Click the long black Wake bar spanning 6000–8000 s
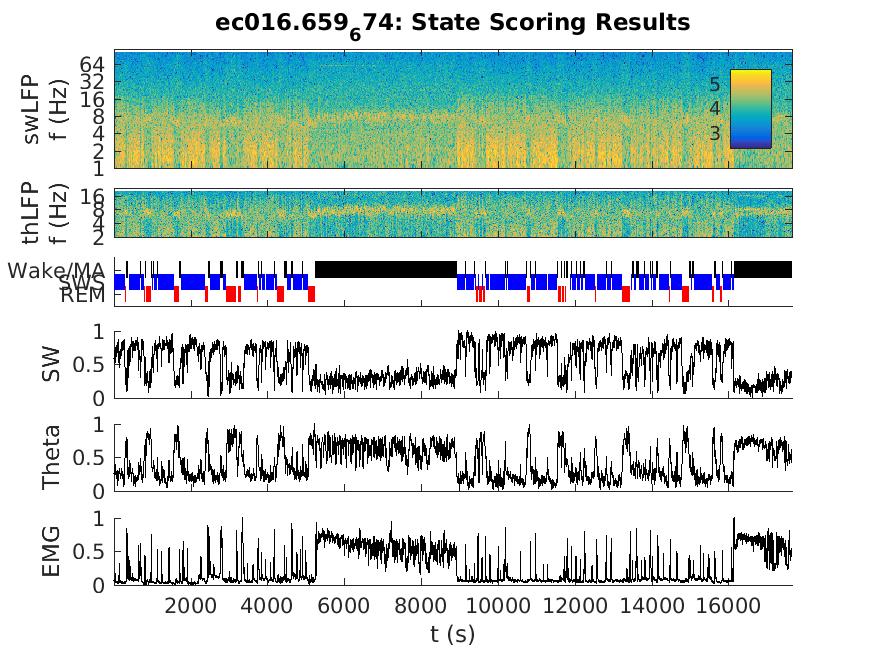Image resolution: width=875 pixels, height=656 pixels. point(386,269)
